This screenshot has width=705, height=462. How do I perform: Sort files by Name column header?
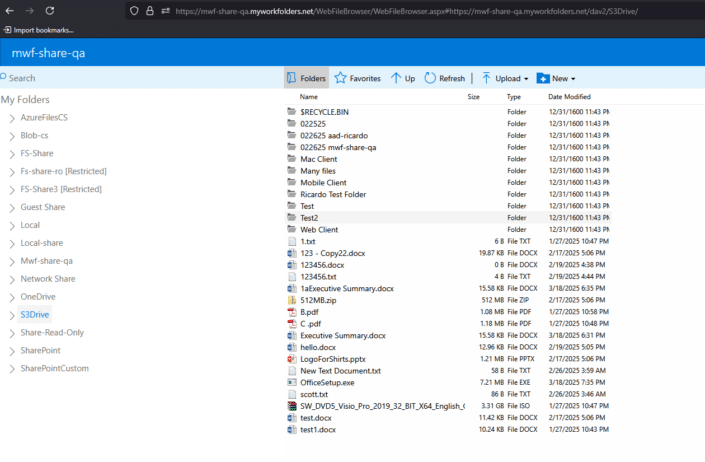(309, 97)
